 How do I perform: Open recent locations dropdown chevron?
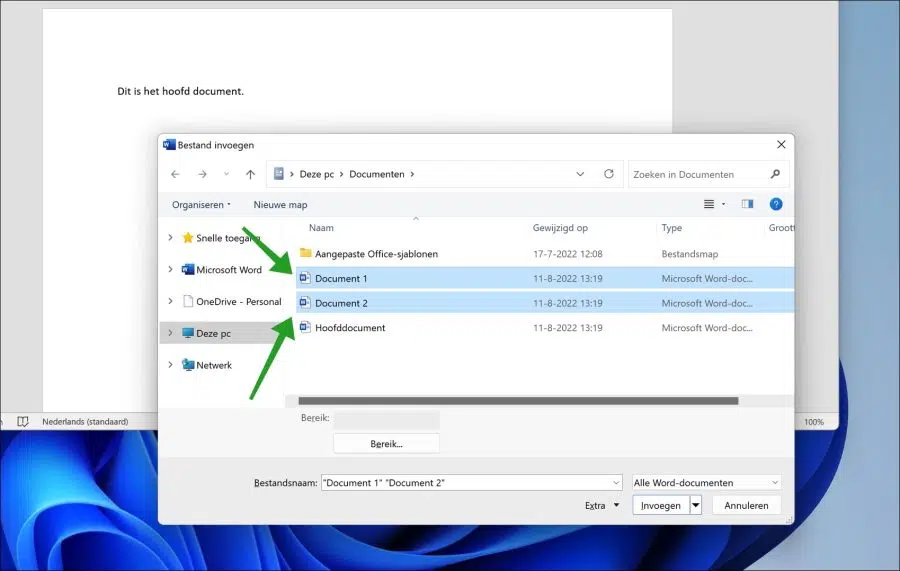(x=226, y=174)
